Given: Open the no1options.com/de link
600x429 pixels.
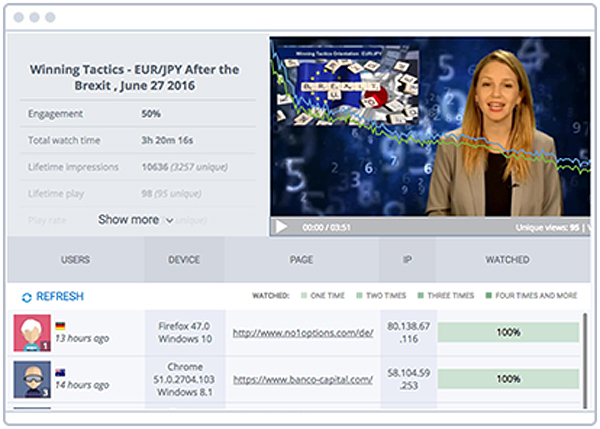Looking at the screenshot, I should [302, 332].
